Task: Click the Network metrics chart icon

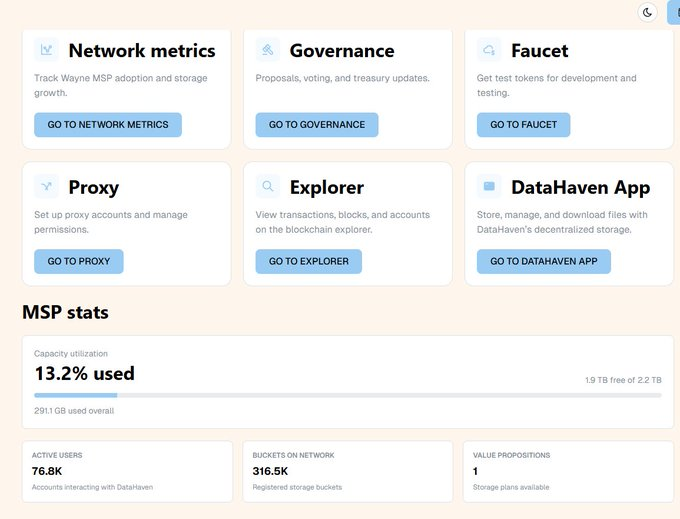Action: (46, 50)
